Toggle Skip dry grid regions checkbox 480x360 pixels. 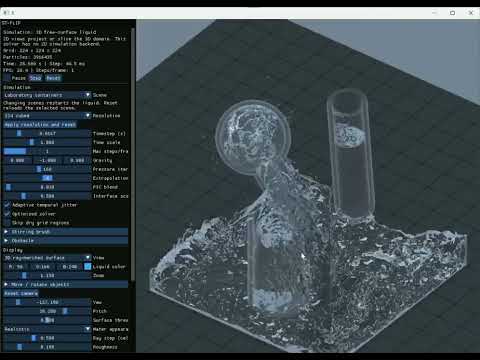tap(7, 223)
